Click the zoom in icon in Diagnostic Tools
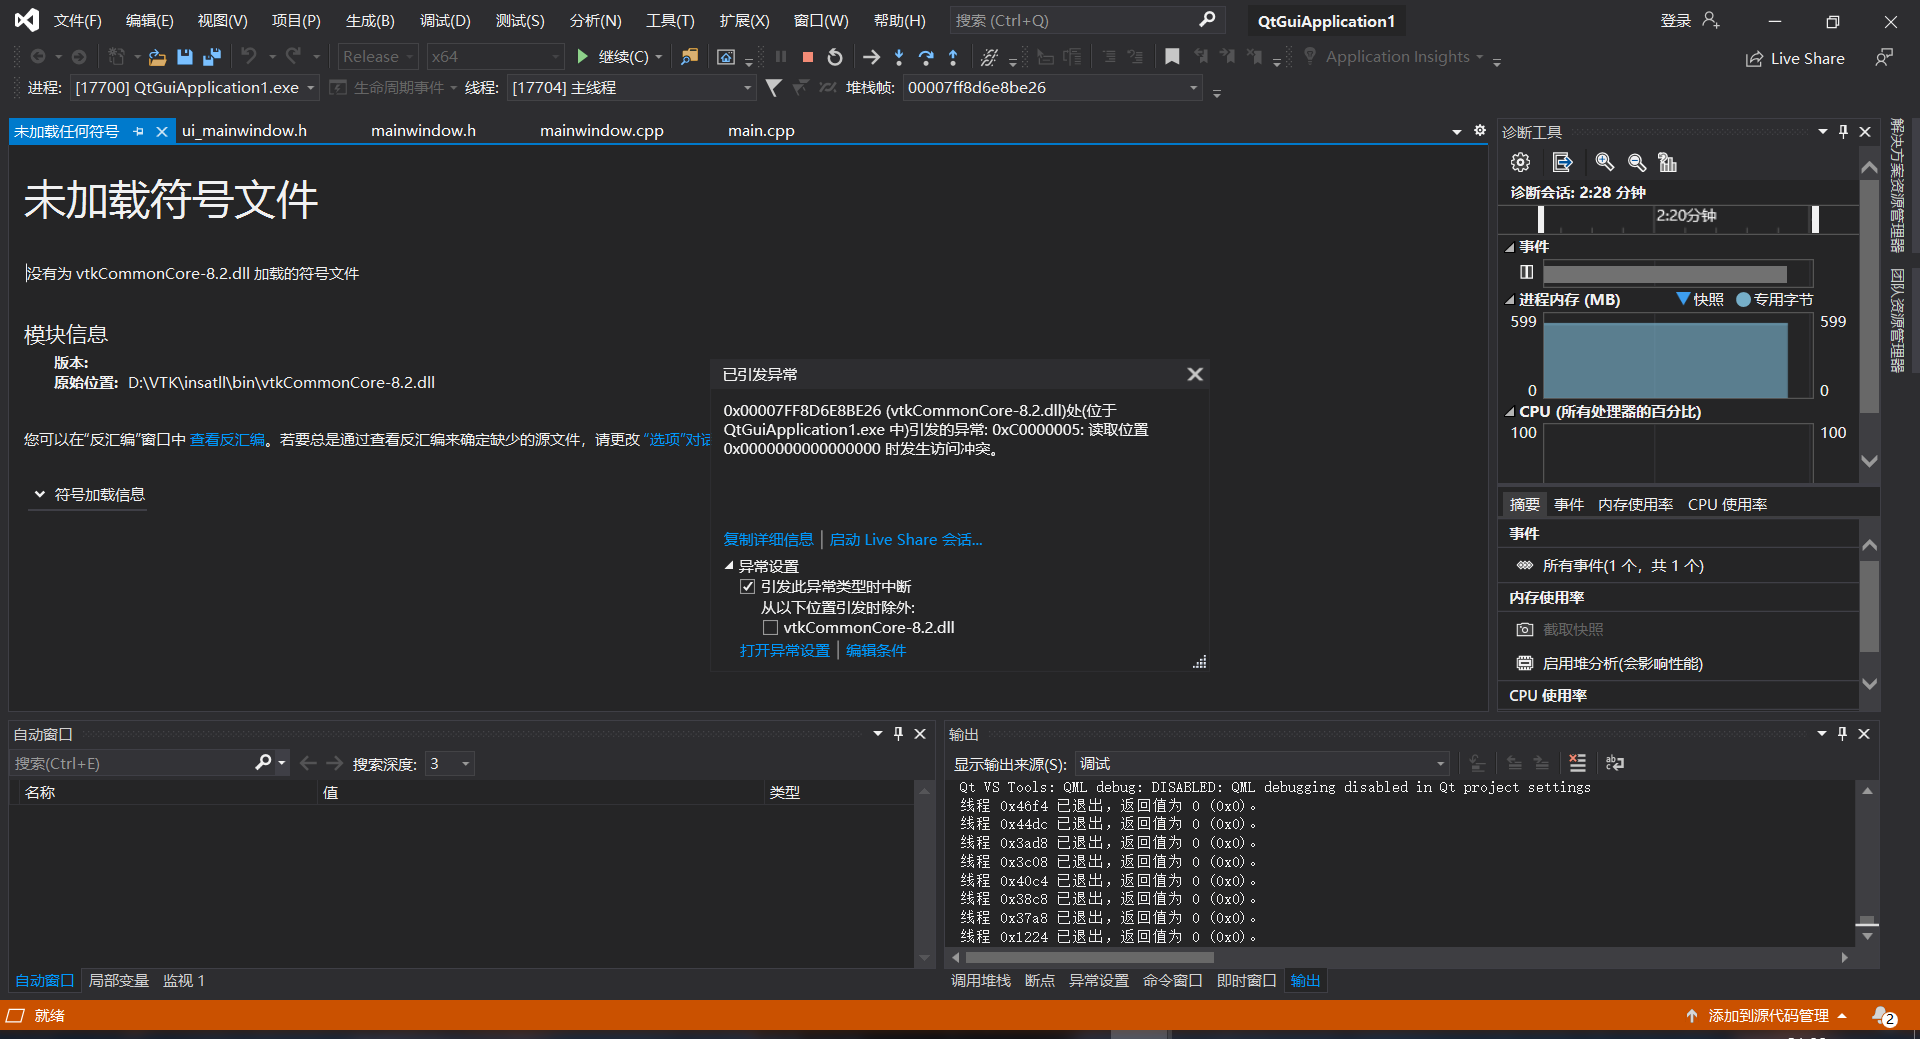Viewport: 1920px width, 1039px height. click(1604, 162)
